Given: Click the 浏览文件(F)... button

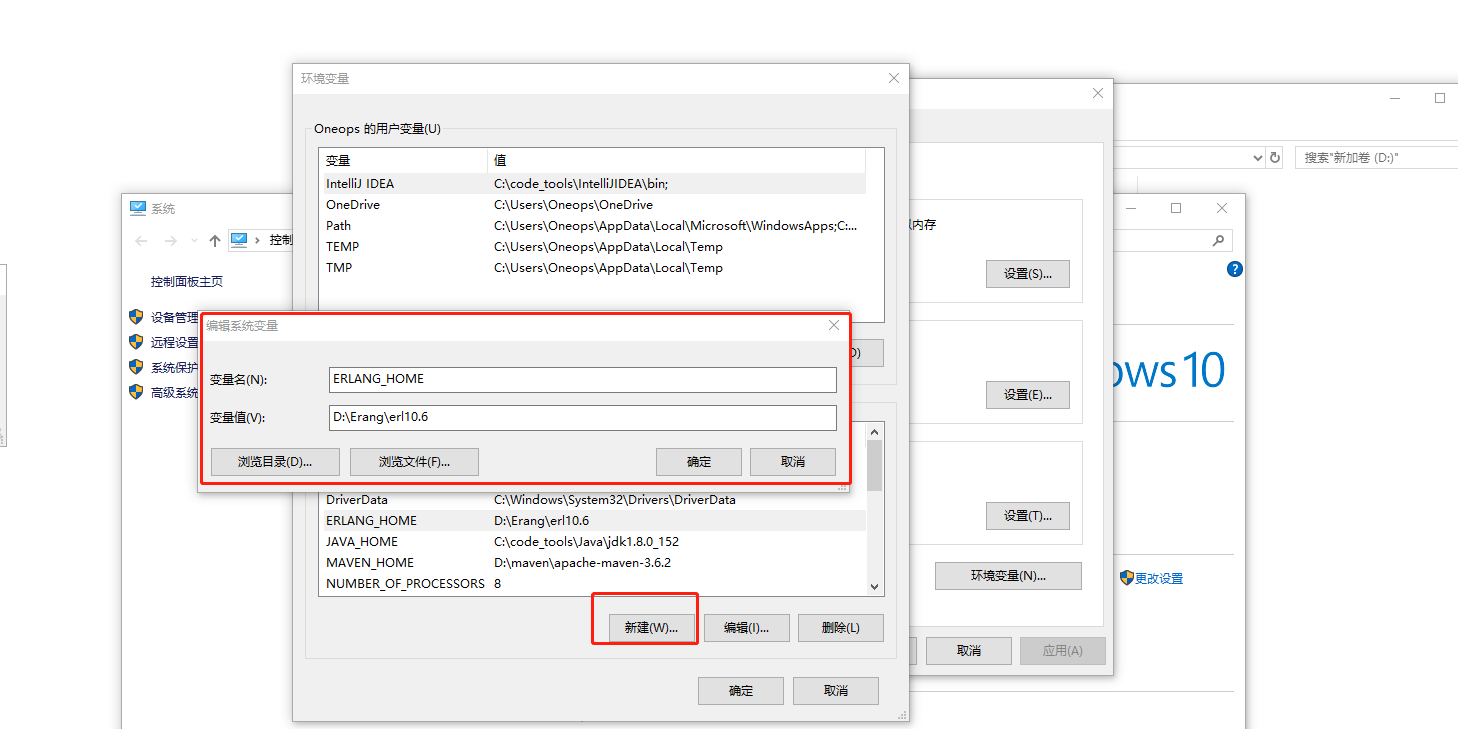Looking at the screenshot, I should pos(414,462).
